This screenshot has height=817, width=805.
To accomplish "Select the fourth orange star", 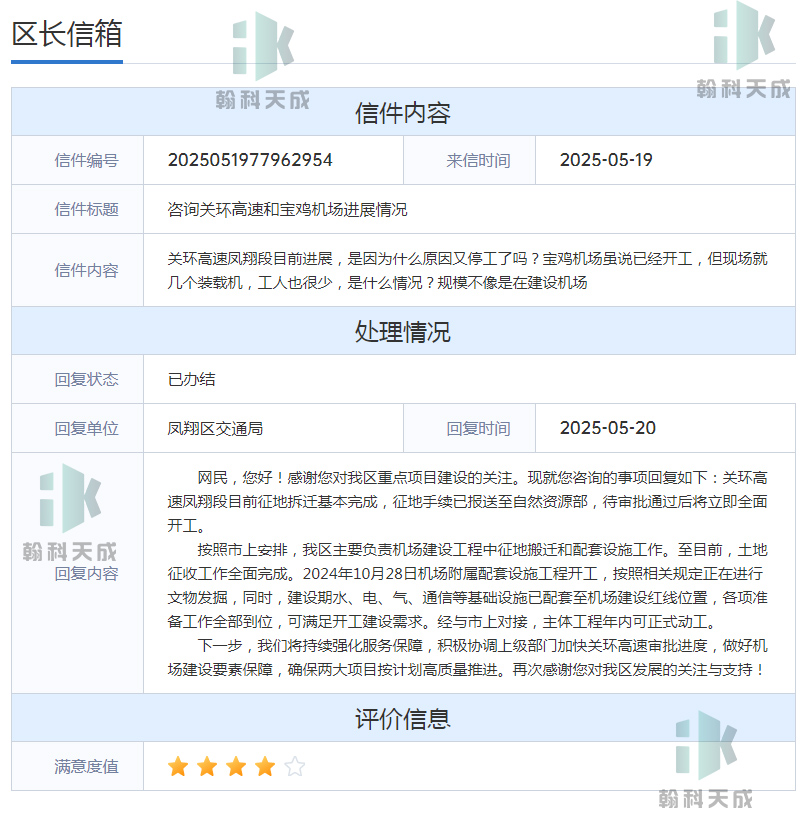I will (265, 765).
